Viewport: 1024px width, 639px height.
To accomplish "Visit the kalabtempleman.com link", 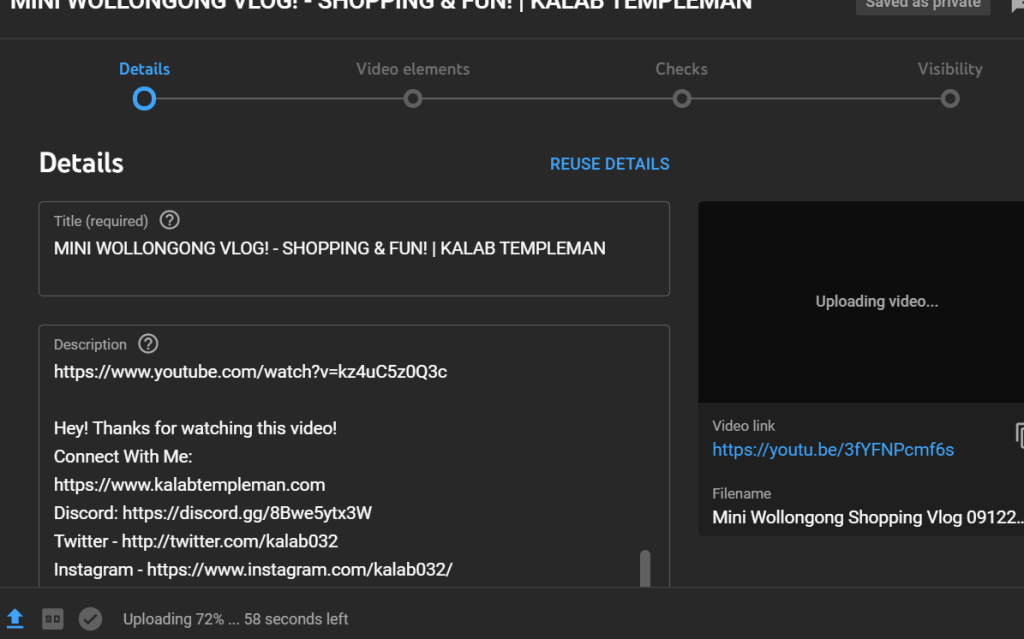I will (189, 484).
